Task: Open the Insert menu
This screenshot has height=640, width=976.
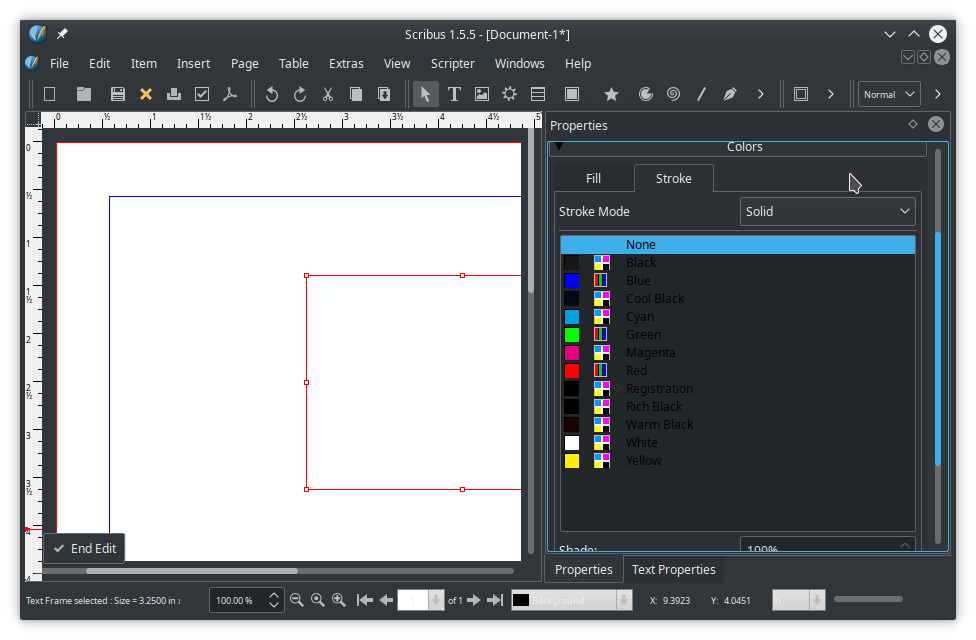Action: click(x=193, y=63)
